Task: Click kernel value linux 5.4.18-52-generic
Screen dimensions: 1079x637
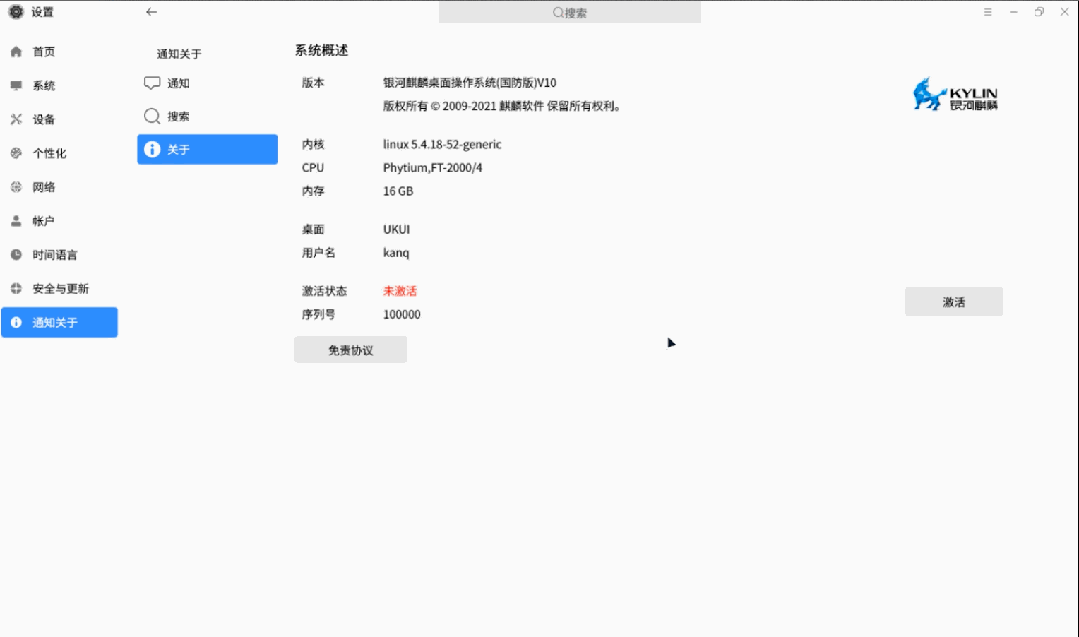Action: pyautogui.click(x=442, y=144)
